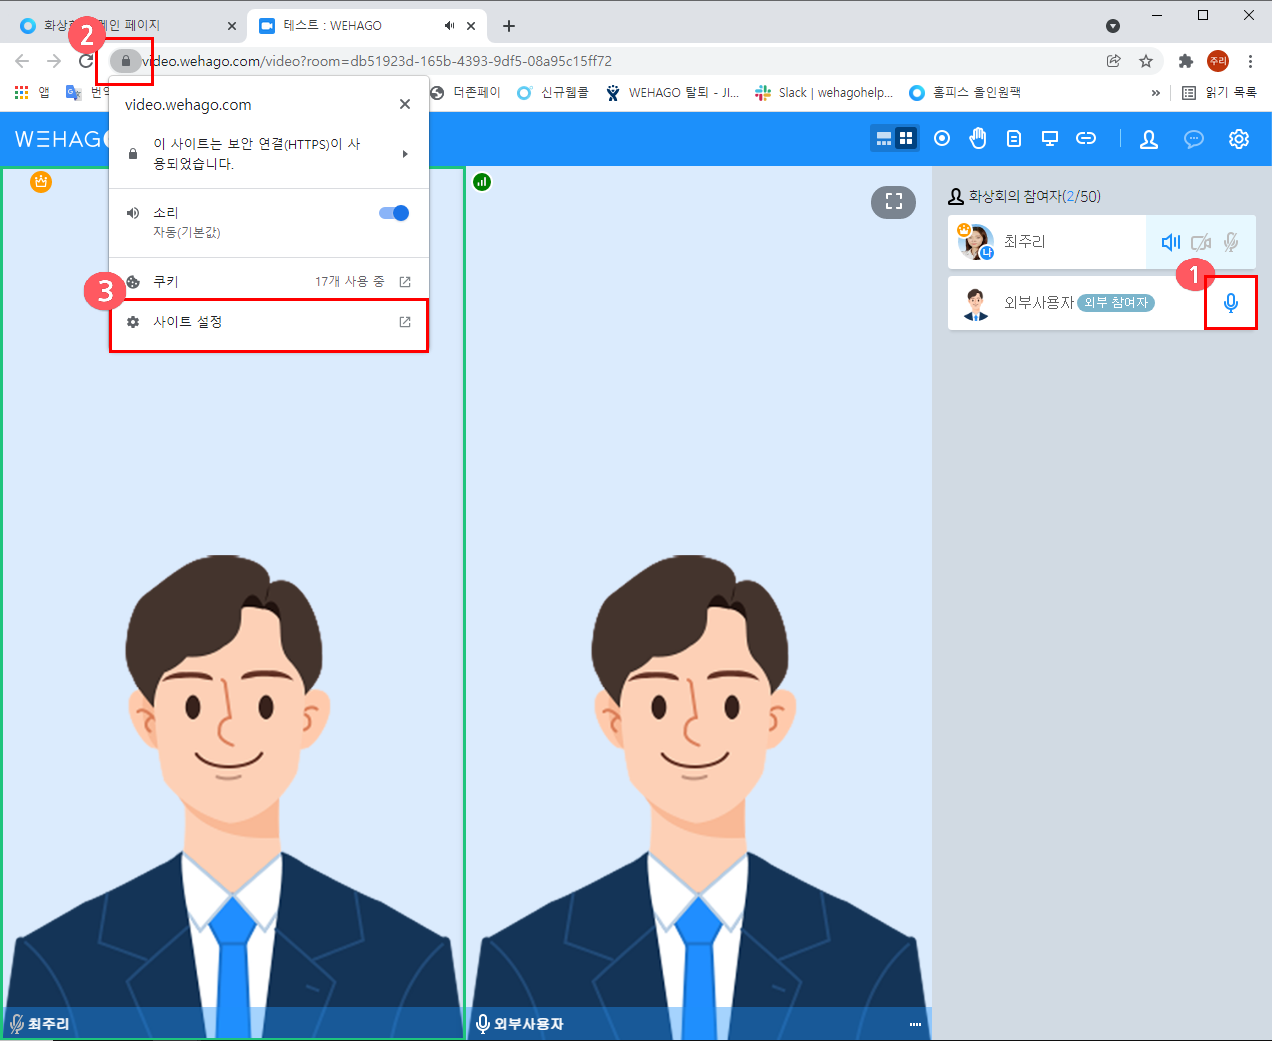Open the Slack wehagohelp bookmark

[x=824, y=93]
